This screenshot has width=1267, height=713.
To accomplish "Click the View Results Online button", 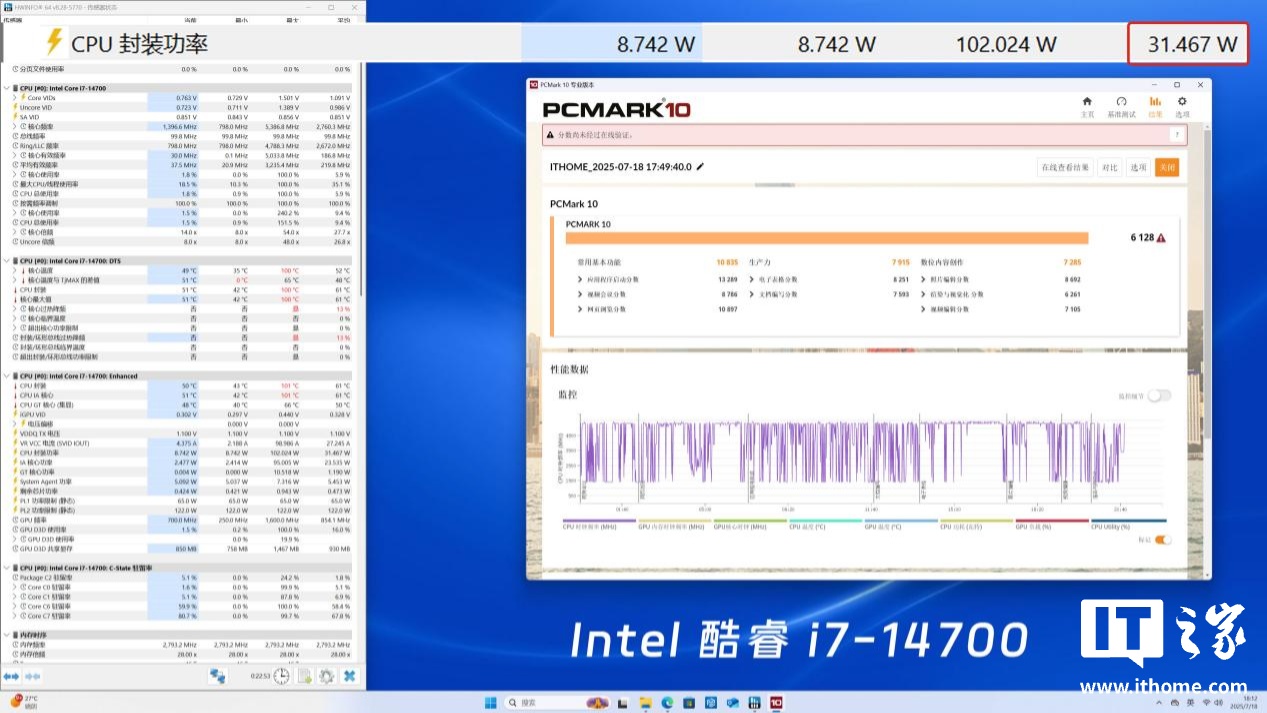I will coord(1064,168).
